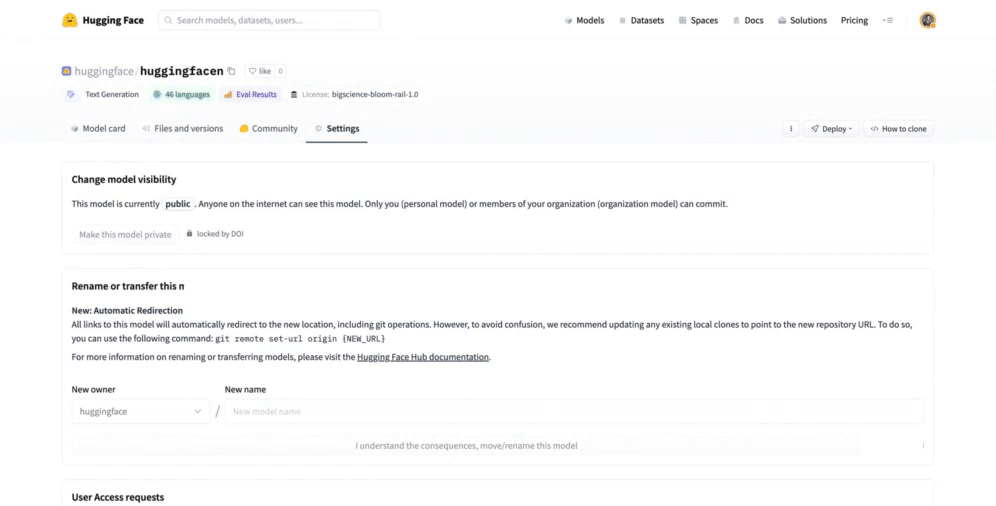Click the New model name field
The height and width of the screenshot is (506, 996).
pos(574,411)
